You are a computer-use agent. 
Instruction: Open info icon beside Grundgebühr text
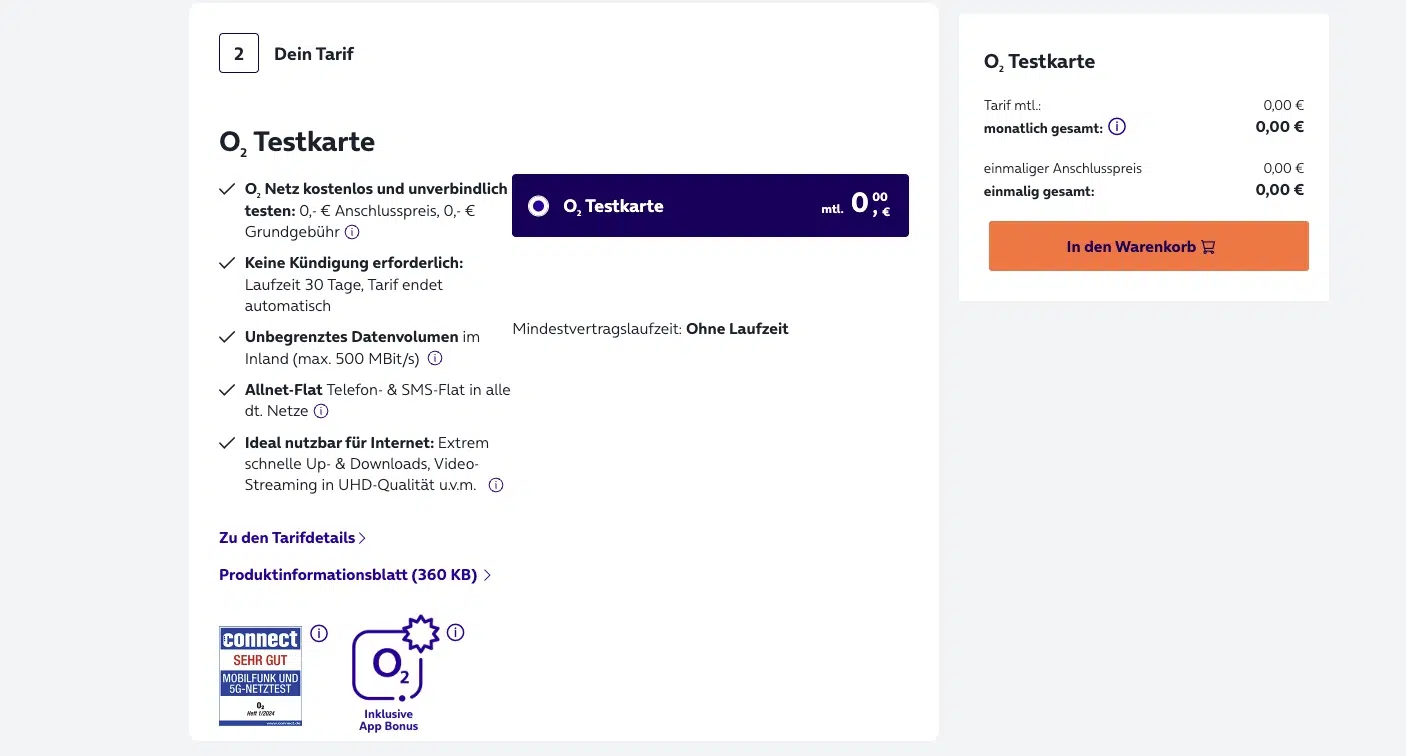pos(352,232)
